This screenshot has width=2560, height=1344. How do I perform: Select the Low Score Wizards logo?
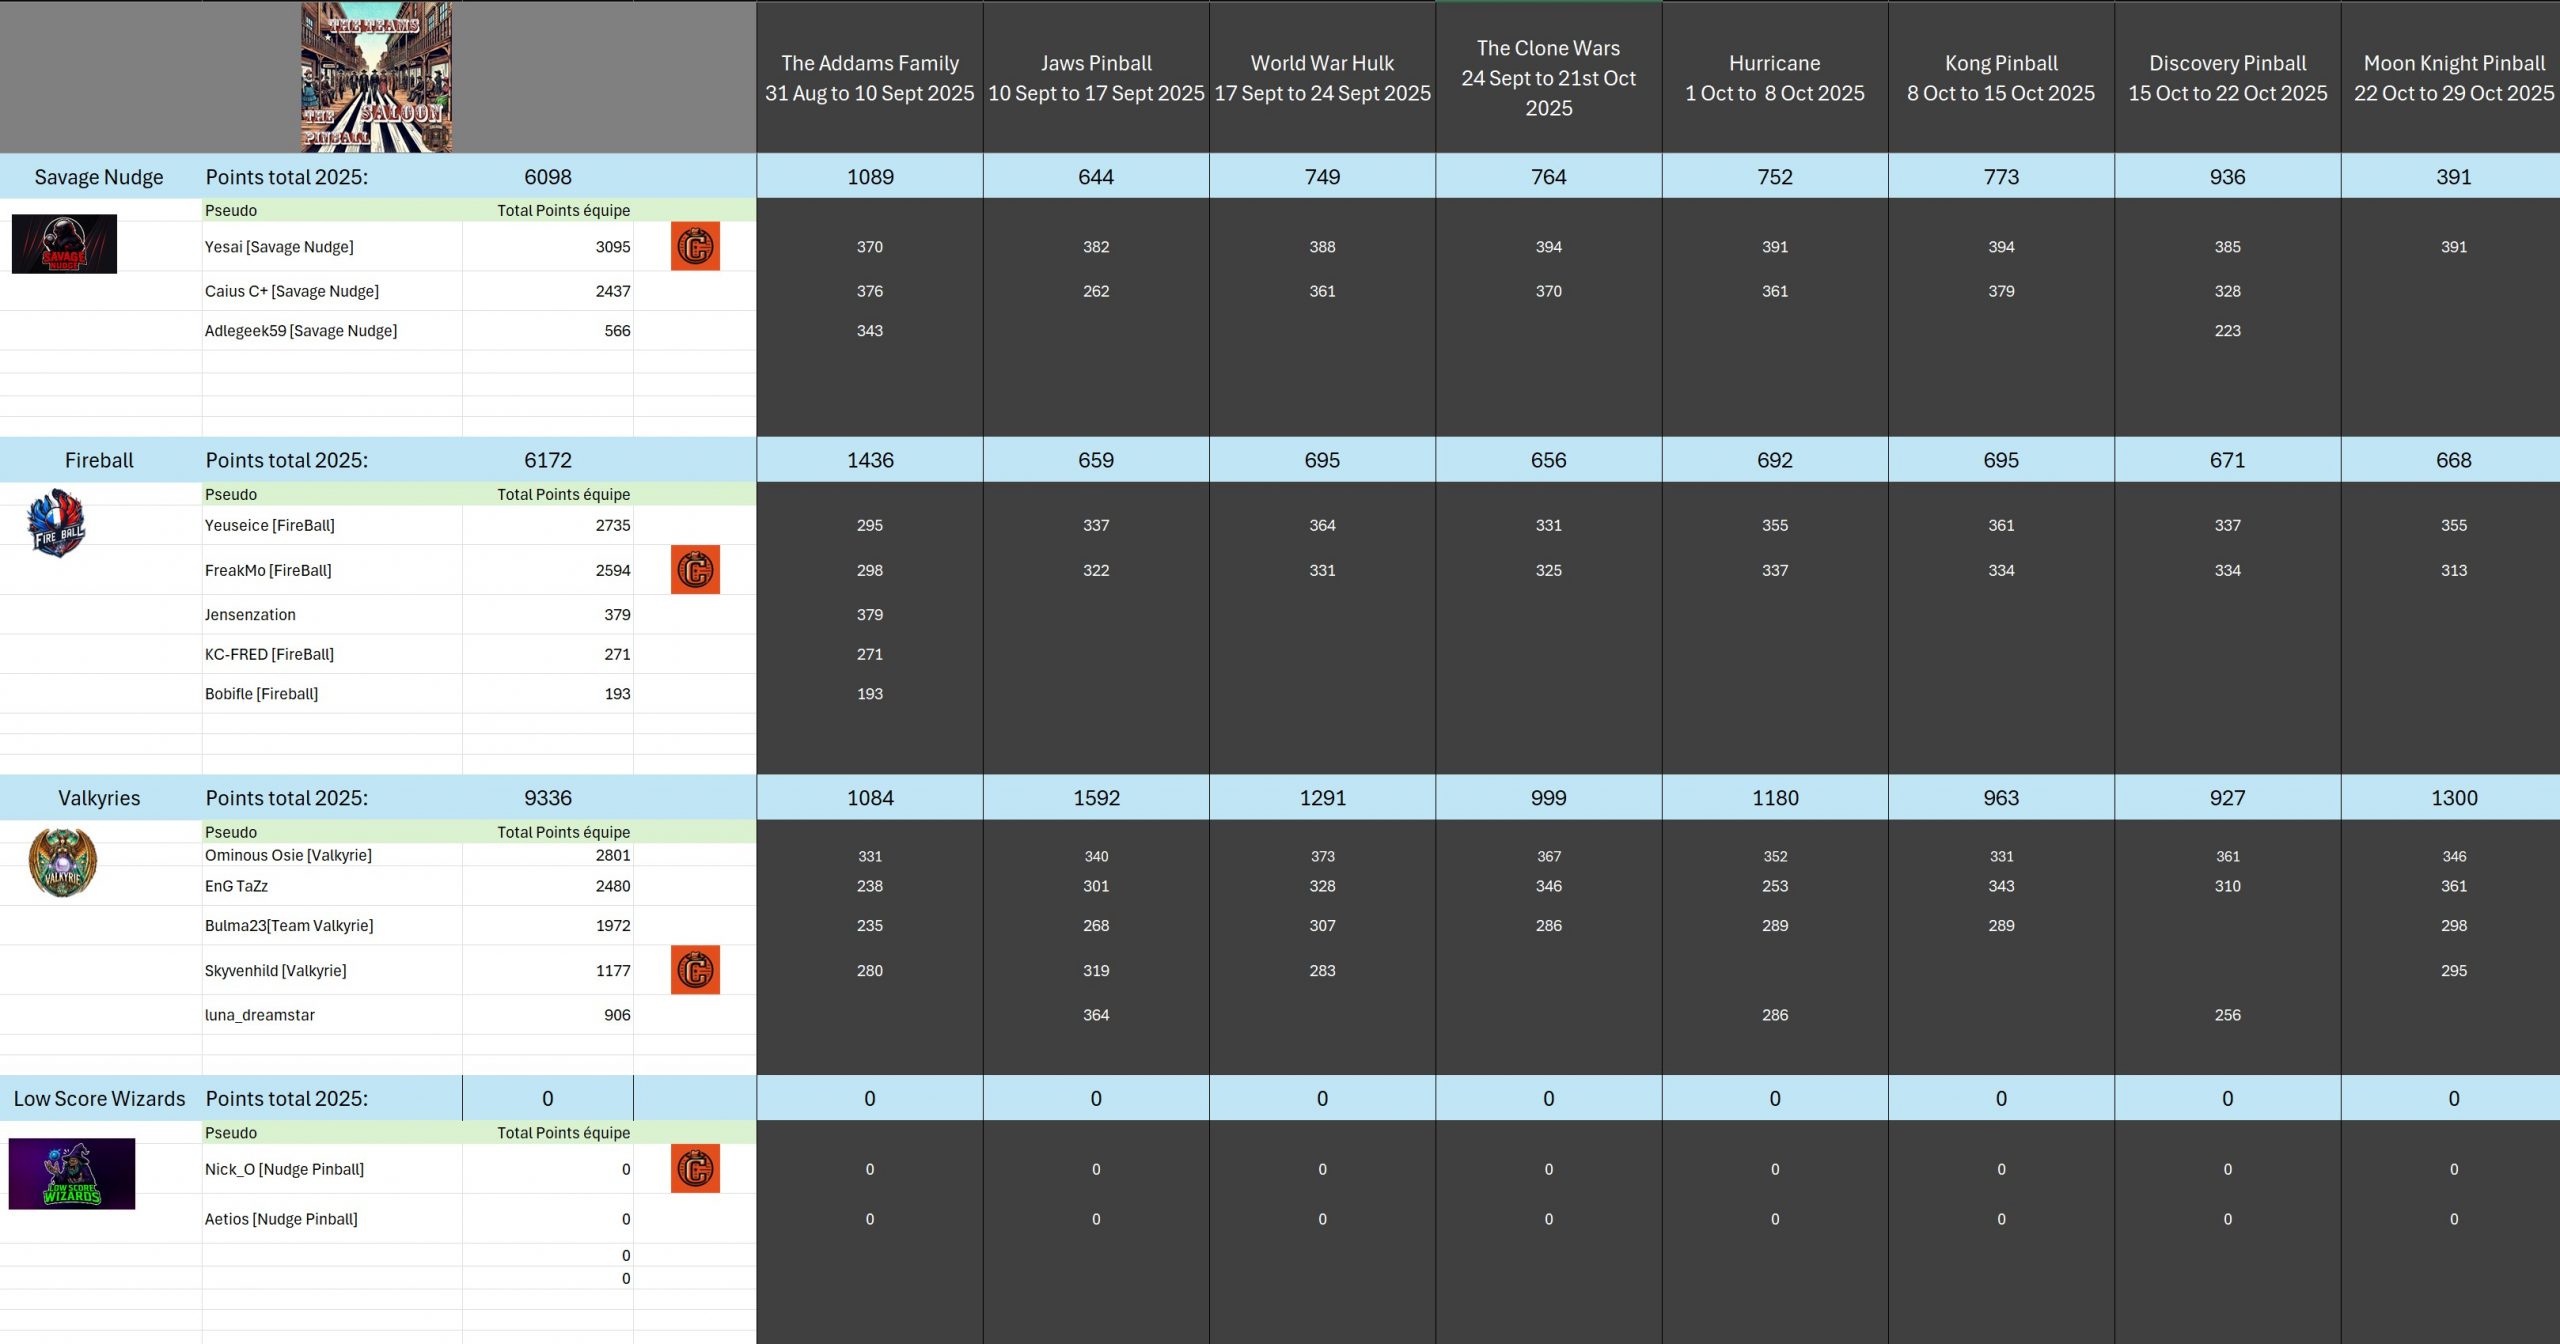tap(72, 1174)
